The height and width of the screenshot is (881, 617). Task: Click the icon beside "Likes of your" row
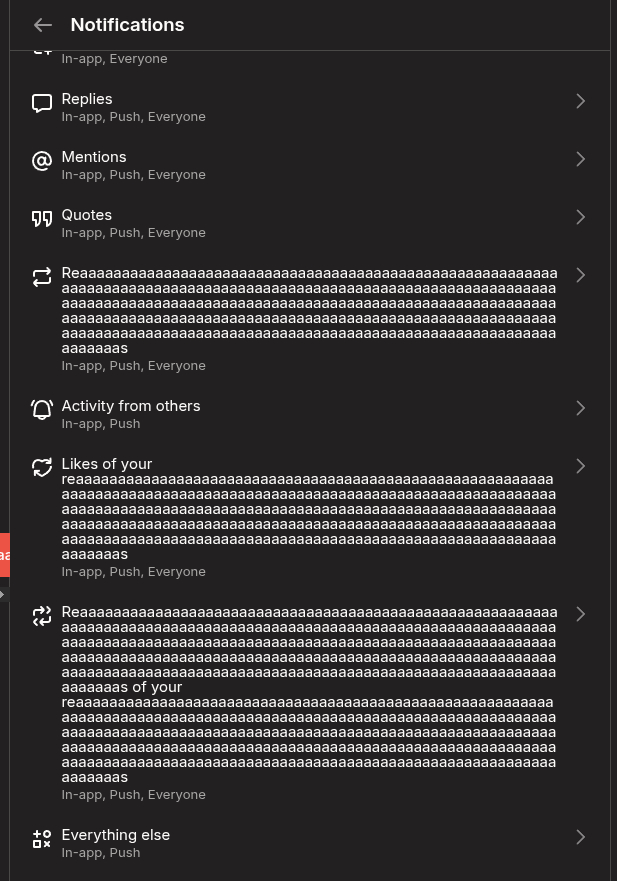coord(42,468)
